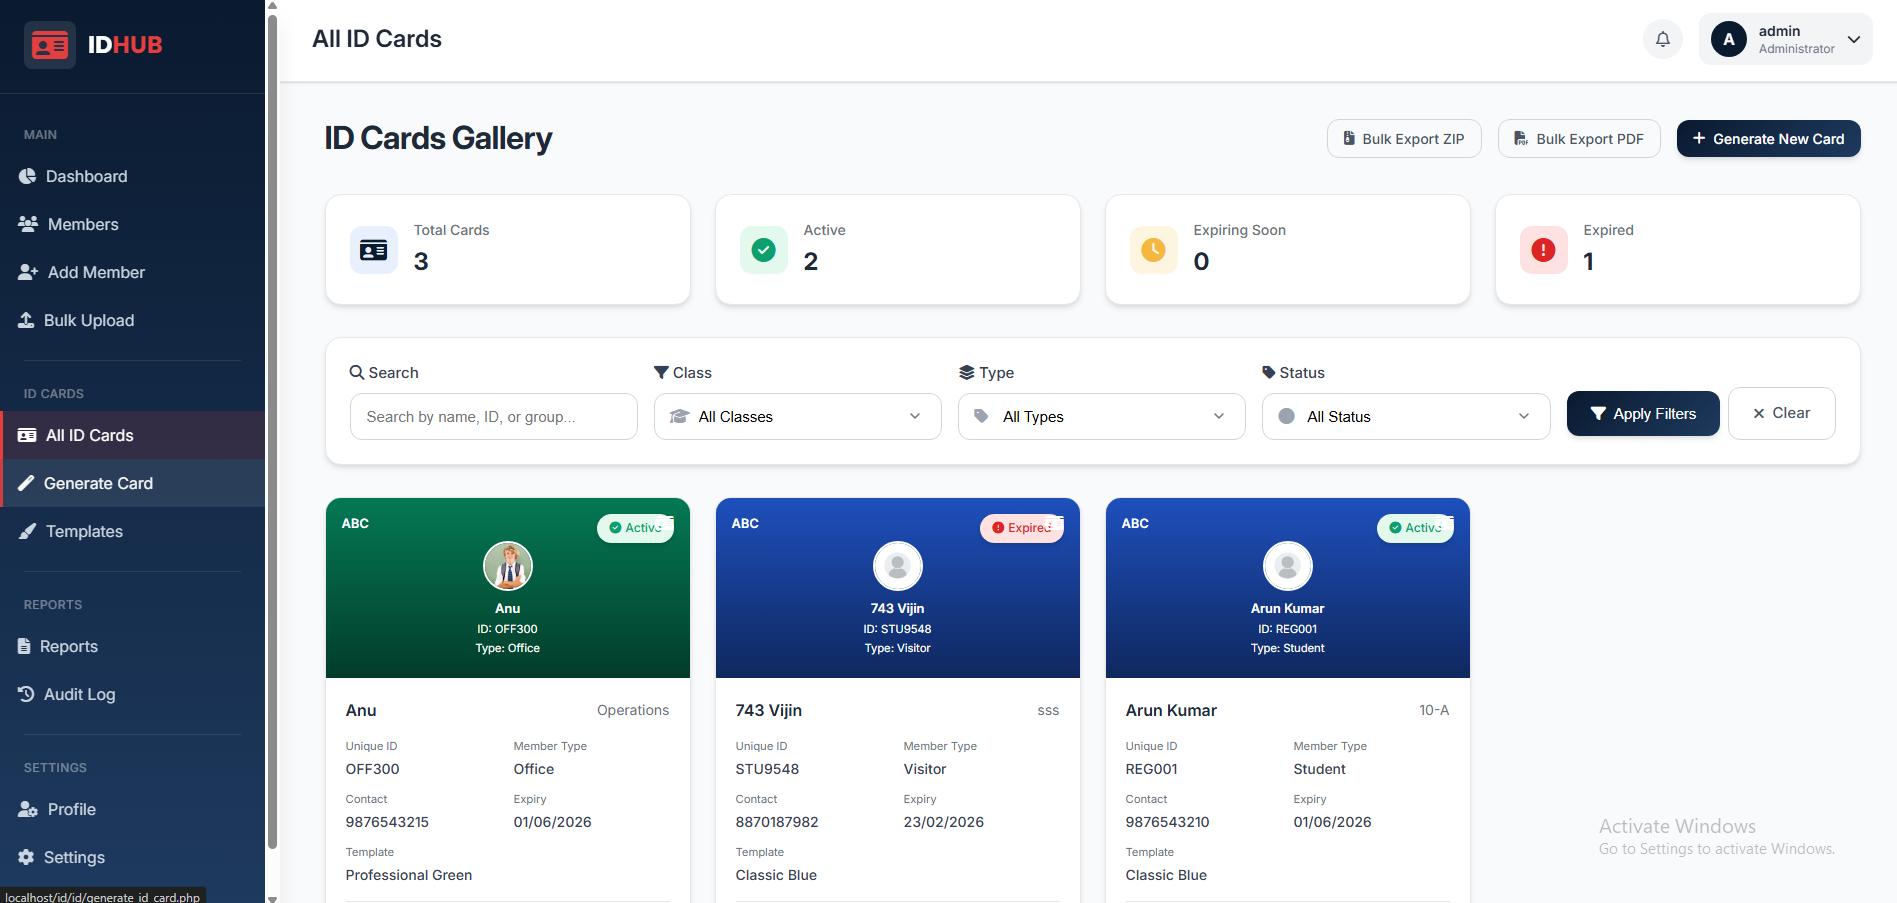Screen dimensions: 1897x903
Task: Click the Apply Filters button
Action: (1642, 413)
